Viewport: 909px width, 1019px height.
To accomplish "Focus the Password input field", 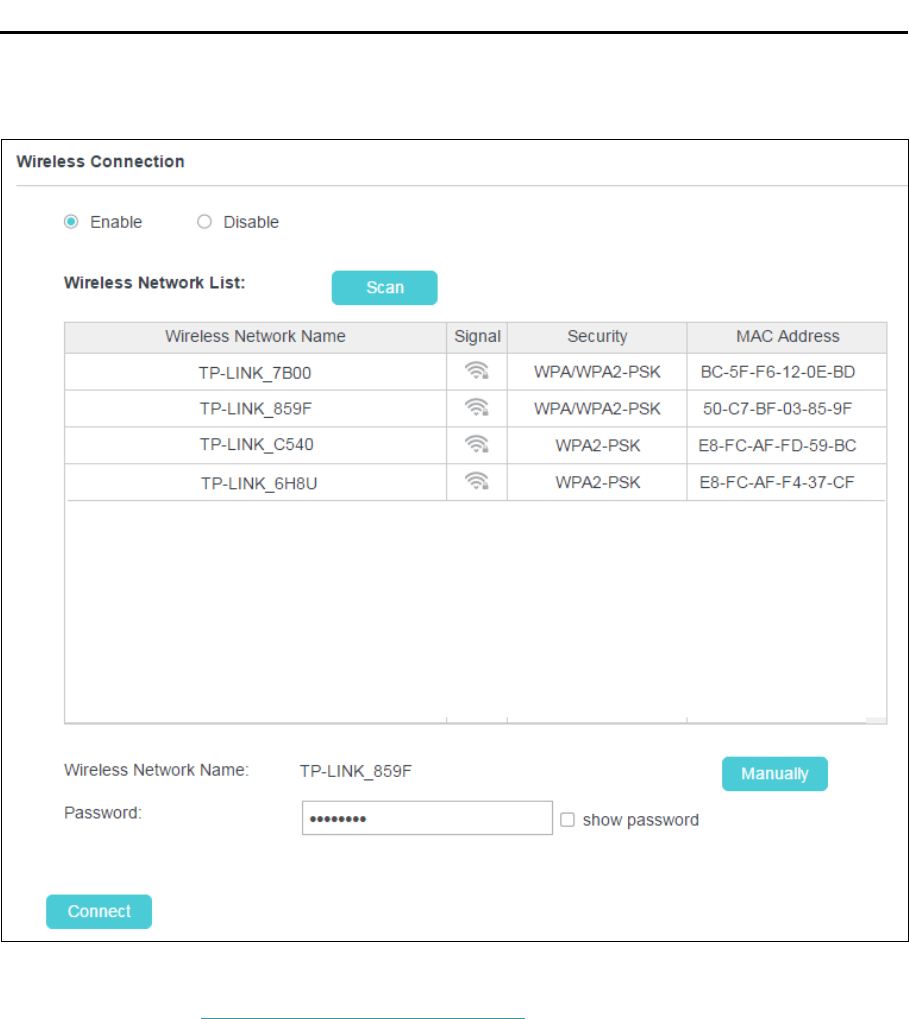I will [x=427, y=818].
